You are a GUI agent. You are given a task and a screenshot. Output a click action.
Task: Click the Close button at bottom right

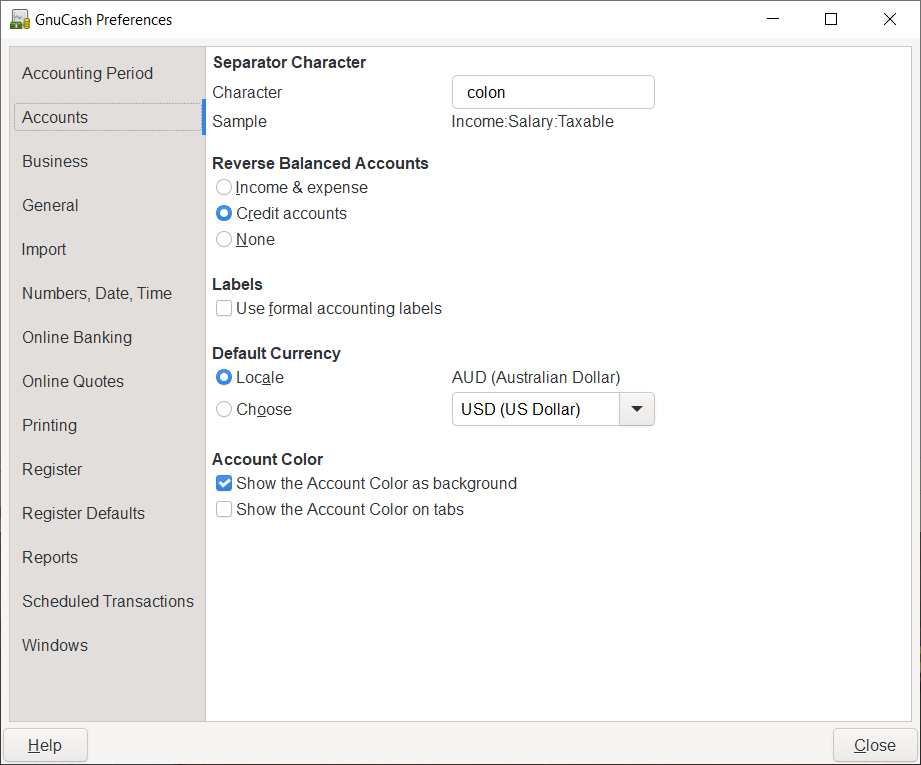(874, 745)
